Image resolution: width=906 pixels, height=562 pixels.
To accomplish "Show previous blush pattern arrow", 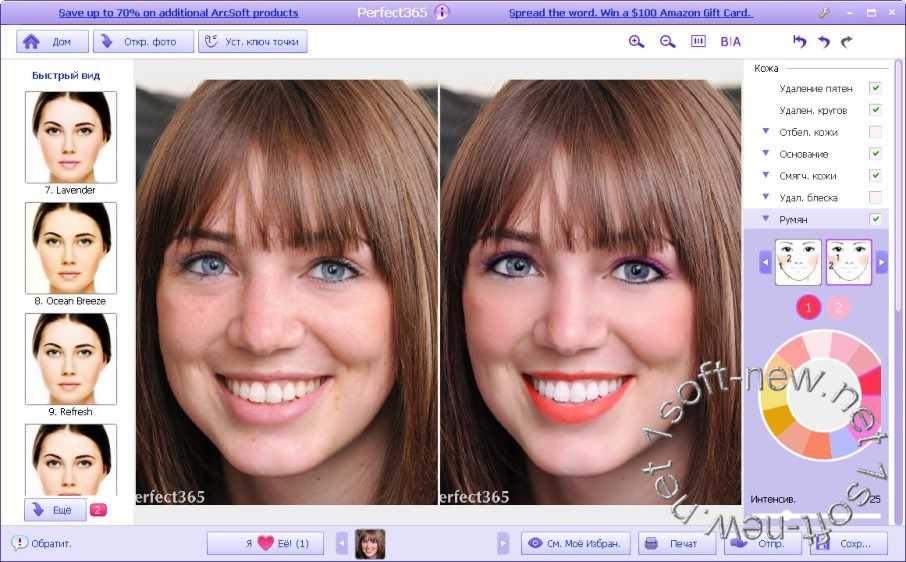I will click(x=765, y=262).
